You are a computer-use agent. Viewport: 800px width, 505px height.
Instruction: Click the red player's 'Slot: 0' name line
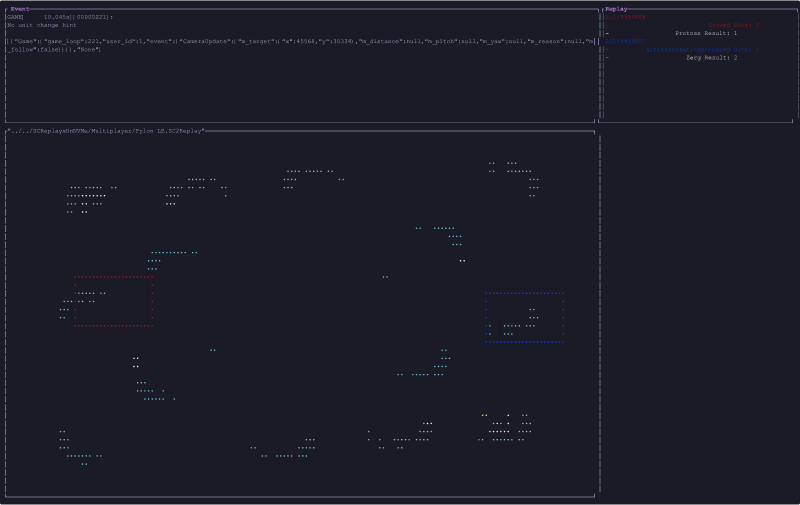pyautogui.click(x=734, y=25)
